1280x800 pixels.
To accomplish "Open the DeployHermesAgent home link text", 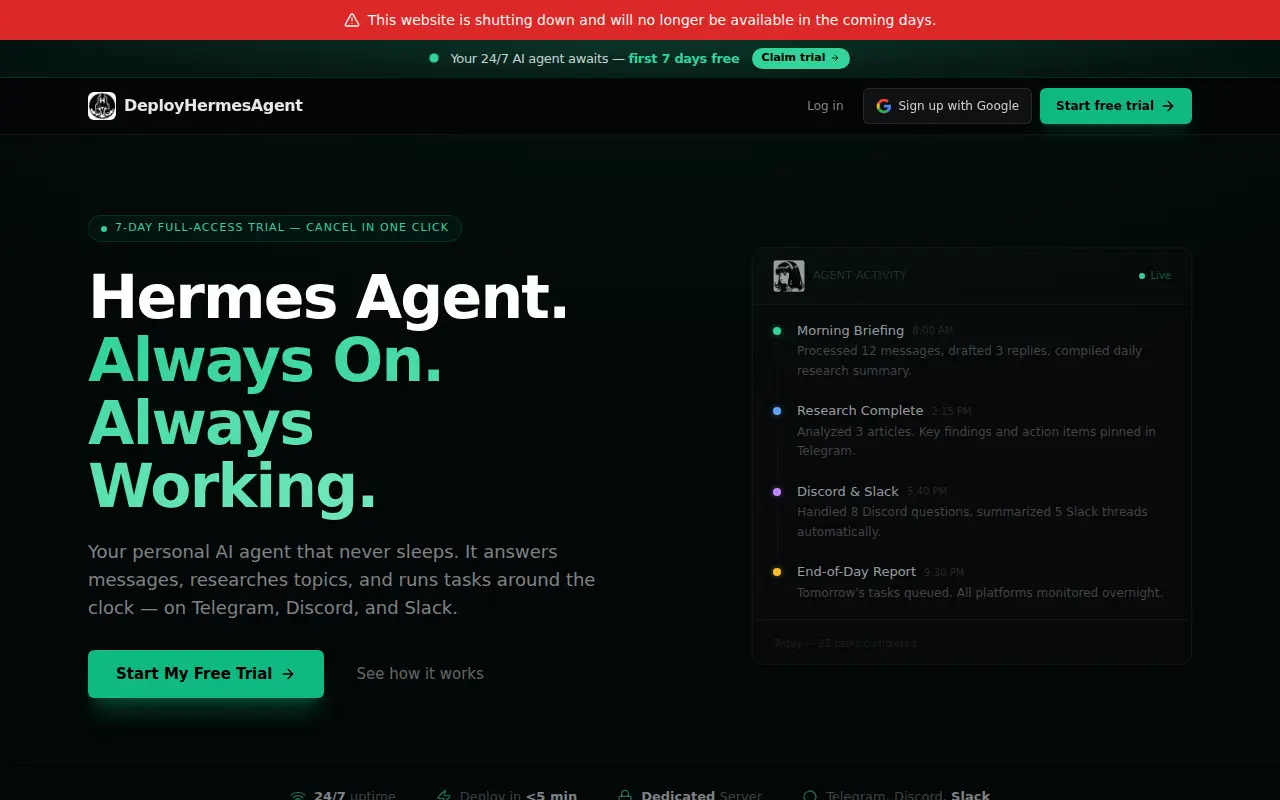I will [x=213, y=106].
